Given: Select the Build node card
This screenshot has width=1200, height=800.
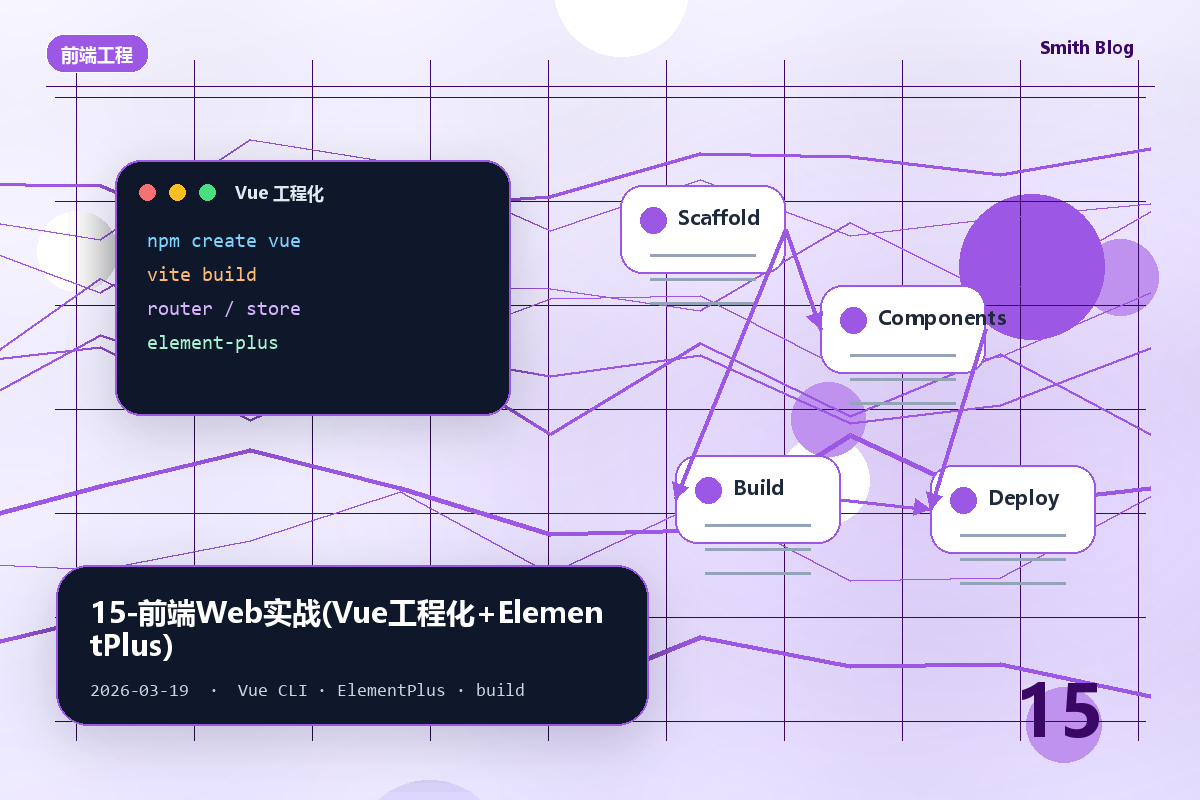Looking at the screenshot, I should 757,499.
